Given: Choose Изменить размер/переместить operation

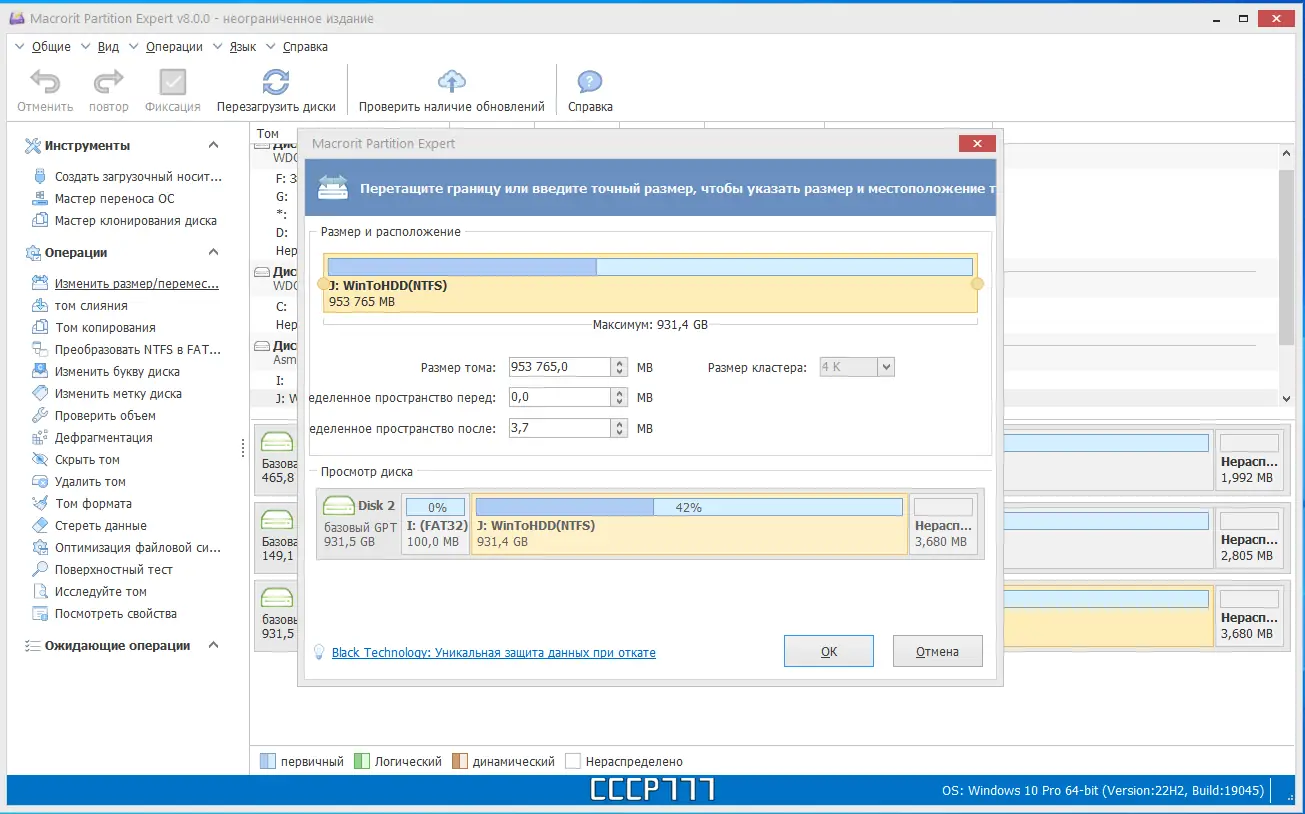Looking at the screenshot, I should pyautogui.click(x=136, y=284).
